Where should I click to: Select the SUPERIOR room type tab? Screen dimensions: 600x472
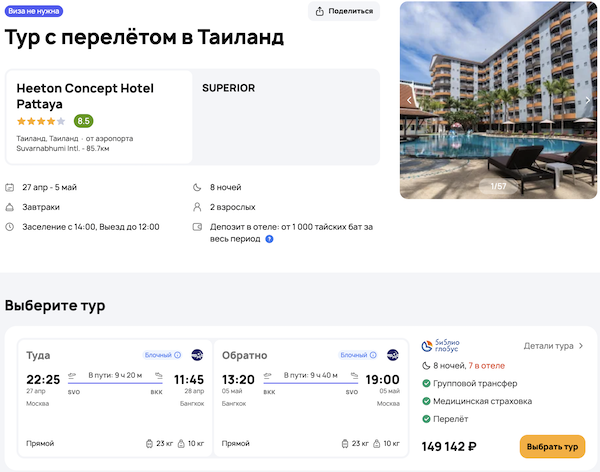tap(228, 88)
